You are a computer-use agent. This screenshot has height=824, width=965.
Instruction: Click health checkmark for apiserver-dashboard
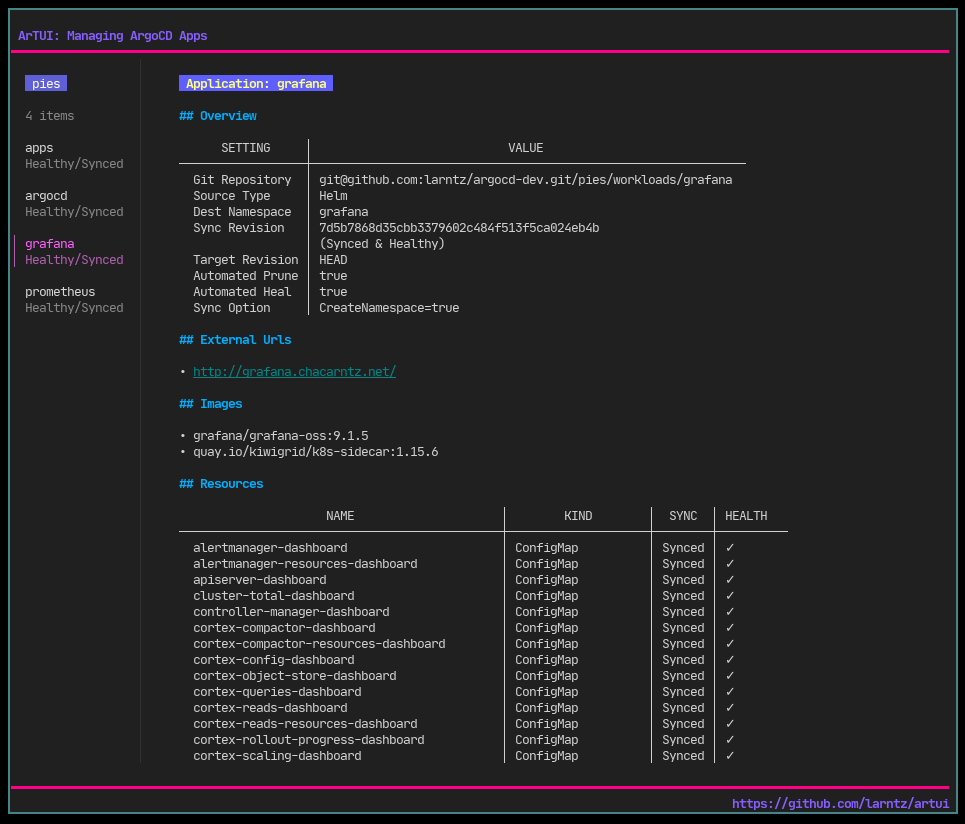pos(730,580)
